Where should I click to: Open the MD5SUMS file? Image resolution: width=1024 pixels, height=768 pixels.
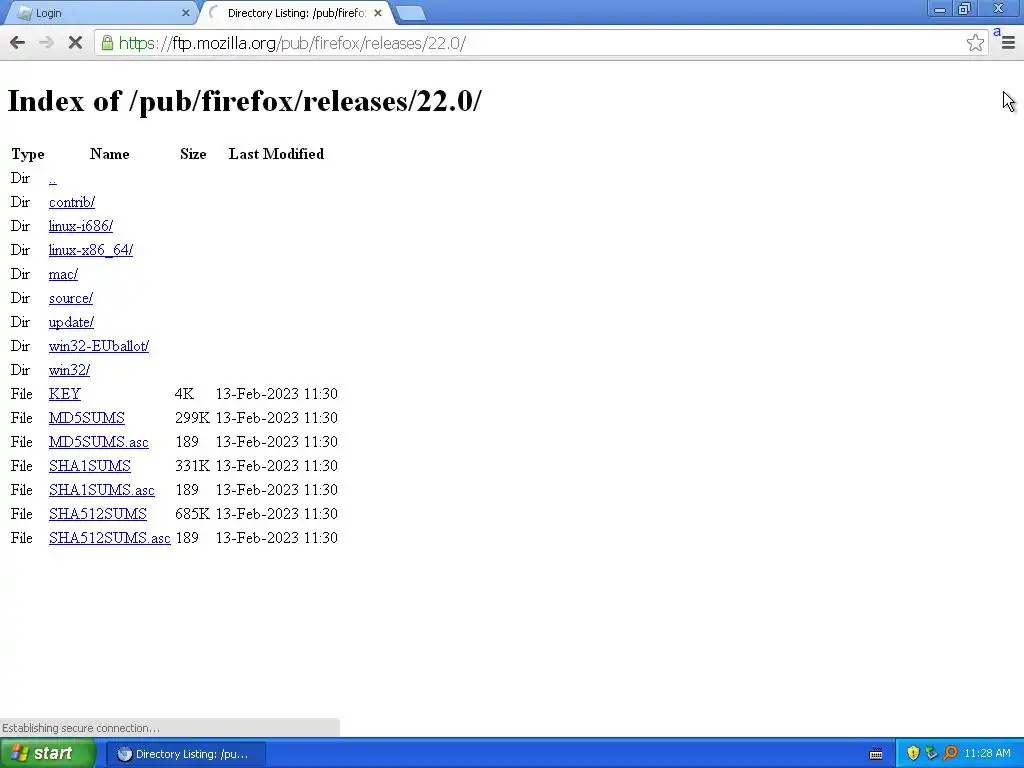click(87, 418)
